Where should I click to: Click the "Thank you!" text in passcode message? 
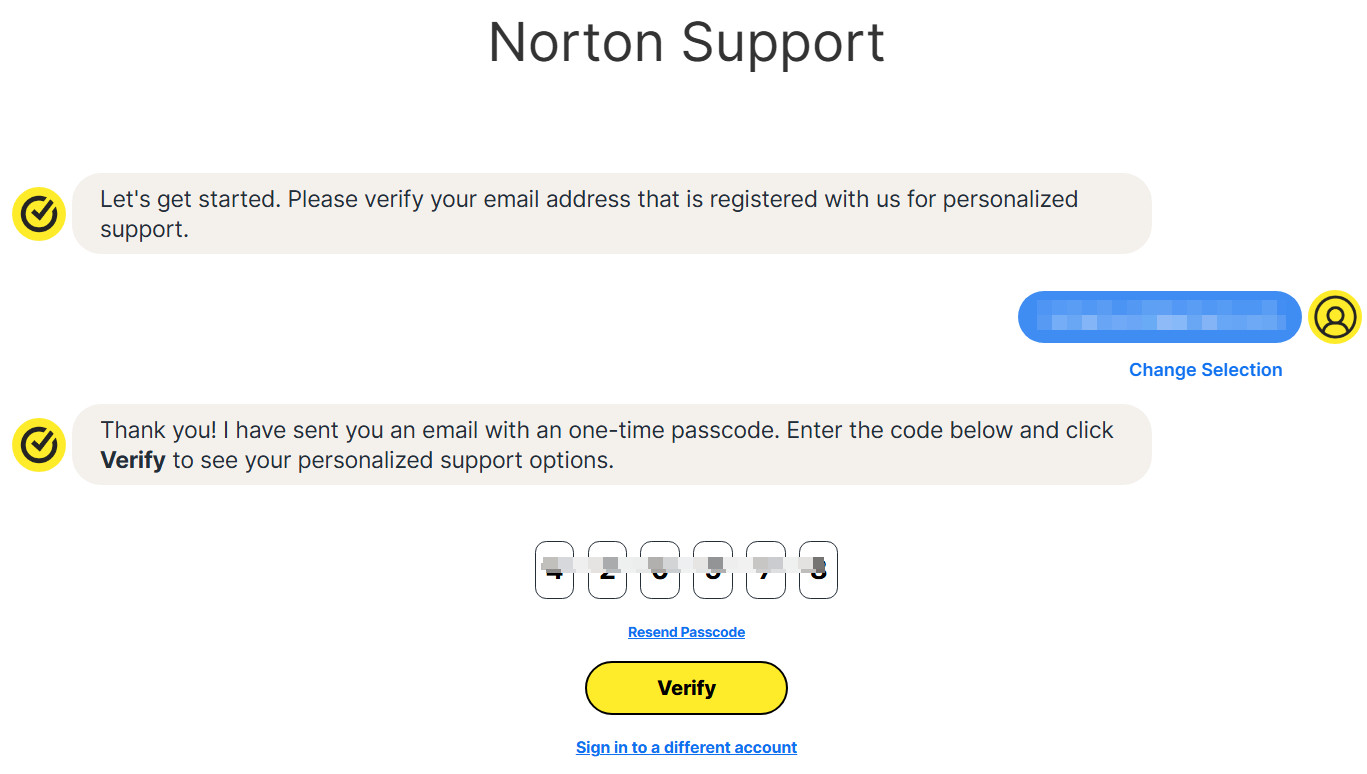click(x=158, y=430)
